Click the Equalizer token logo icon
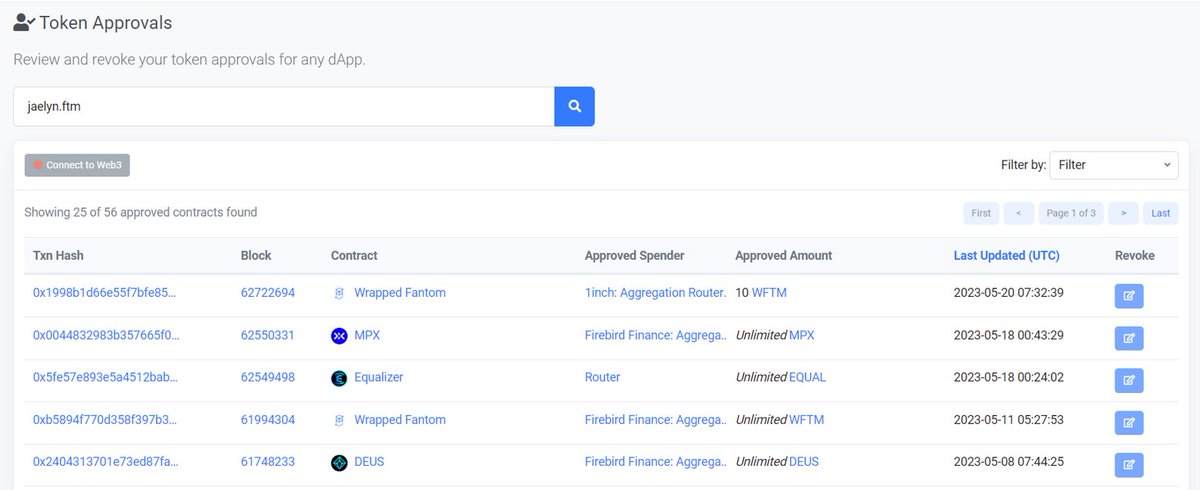This screenshot has height=490, width=1200. tap(339, 378)
